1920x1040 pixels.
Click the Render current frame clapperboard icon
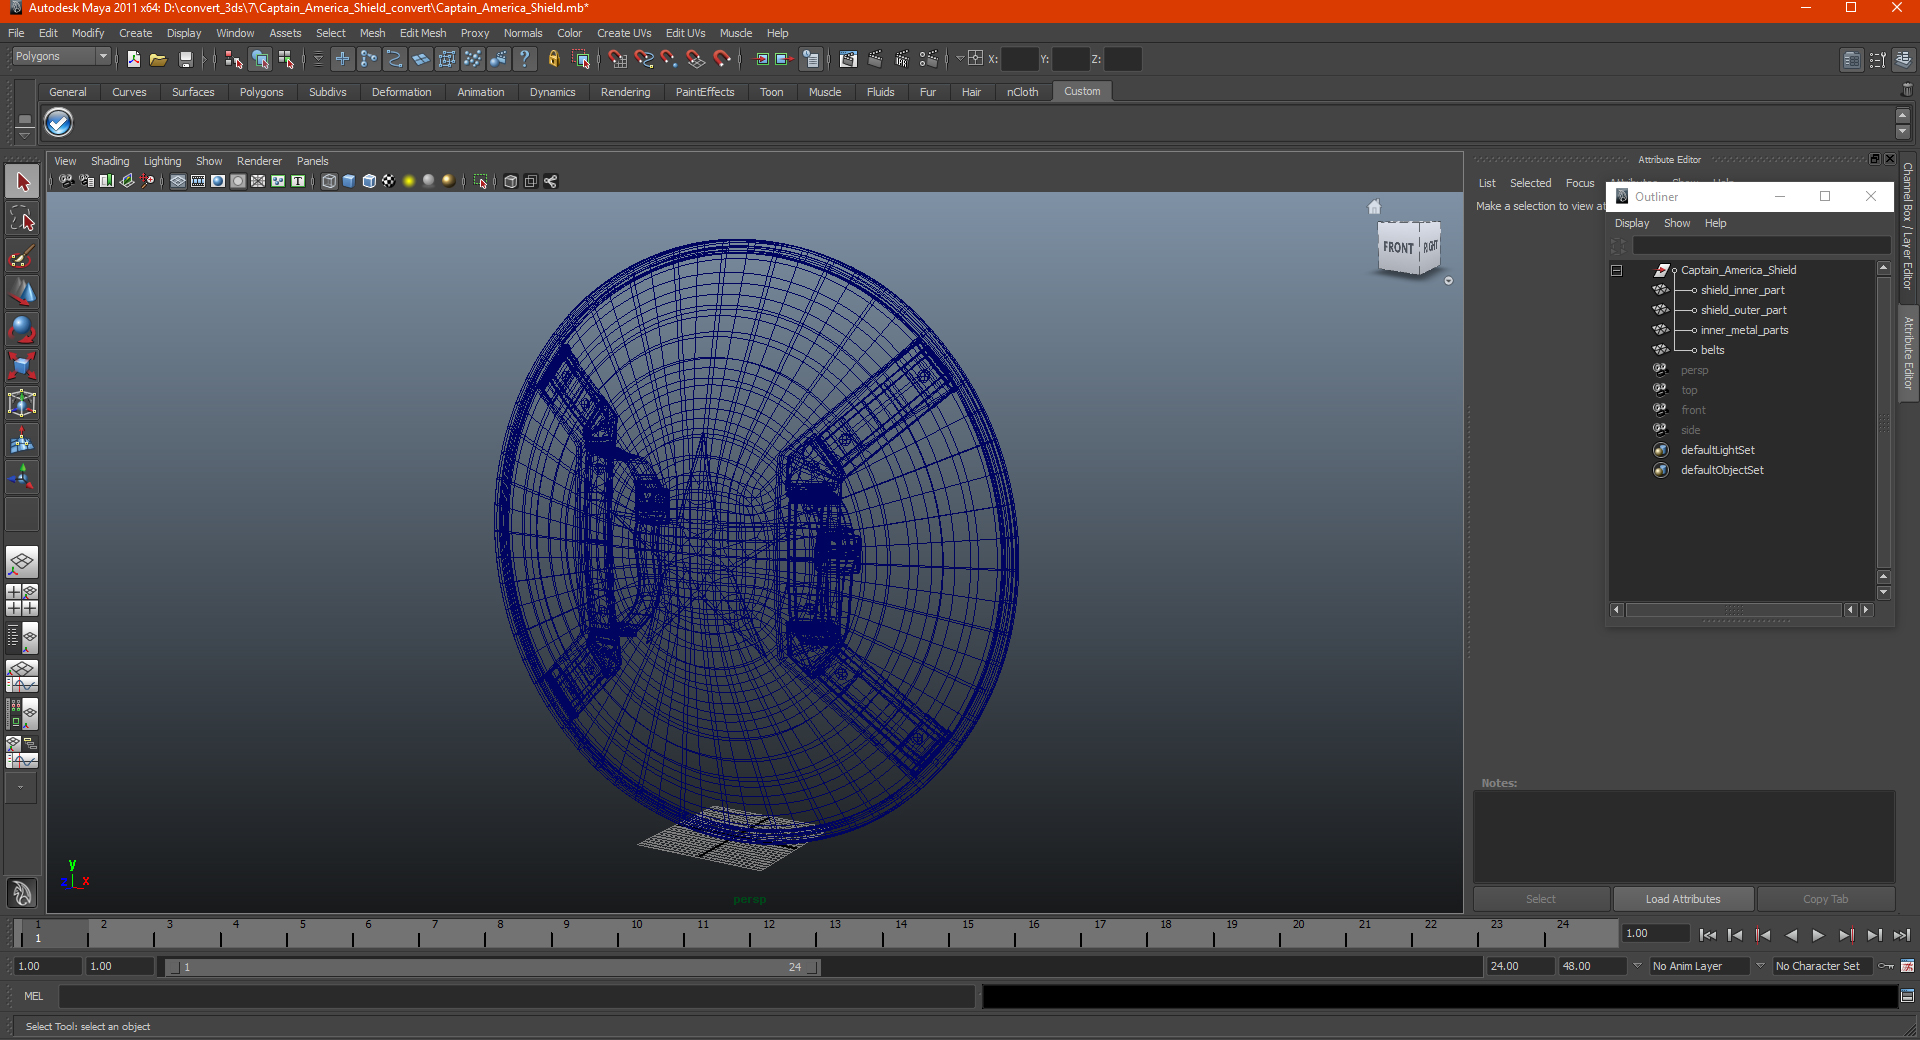click(876, 59)
